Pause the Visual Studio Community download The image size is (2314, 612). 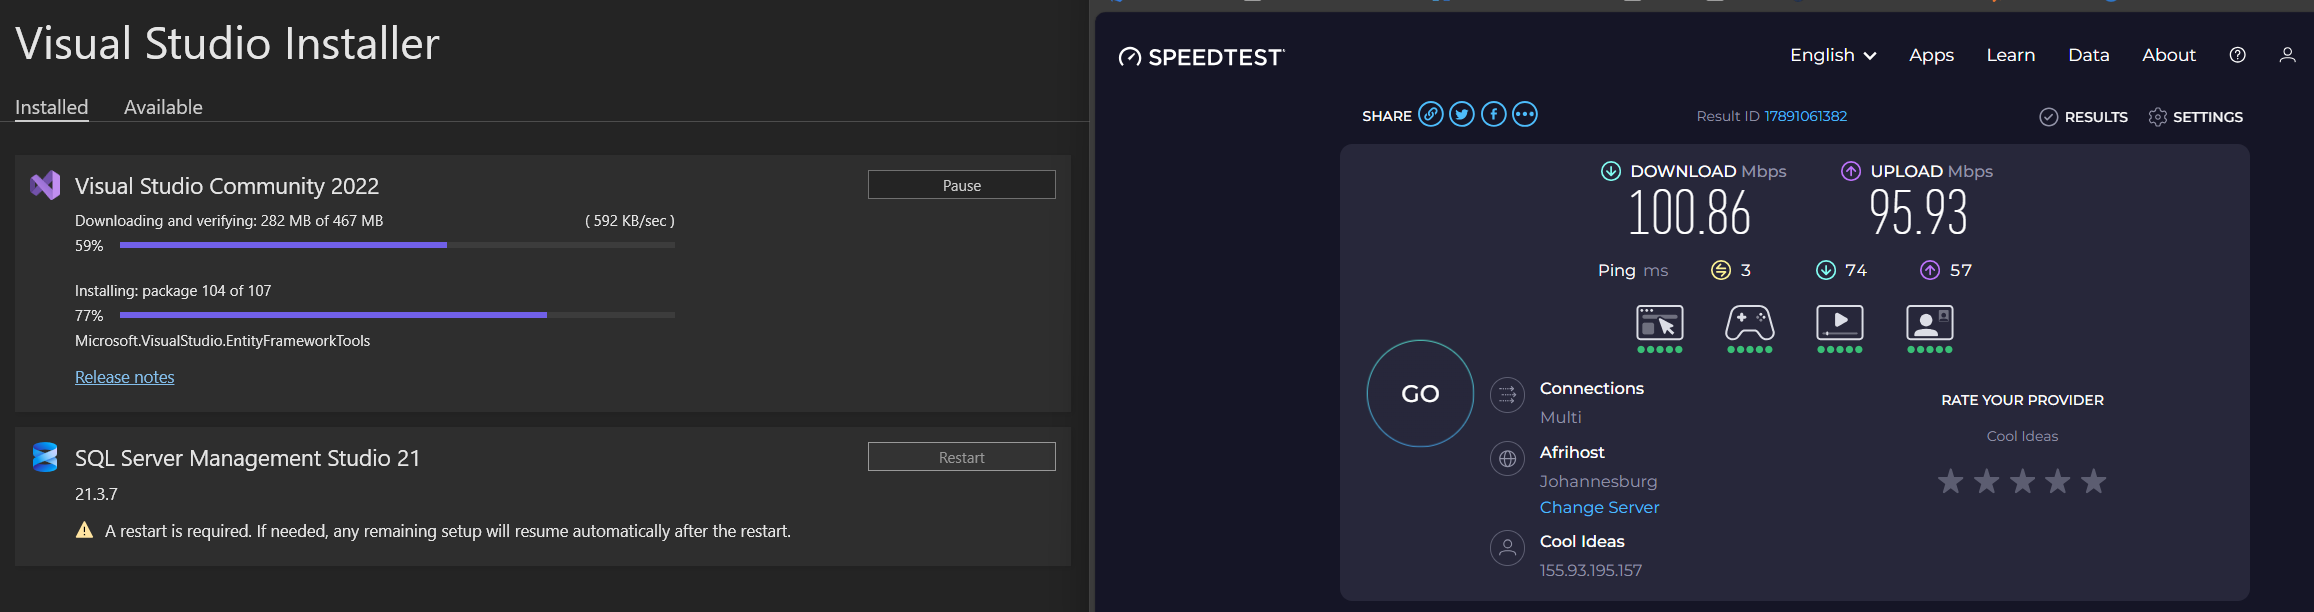[962, 185]
